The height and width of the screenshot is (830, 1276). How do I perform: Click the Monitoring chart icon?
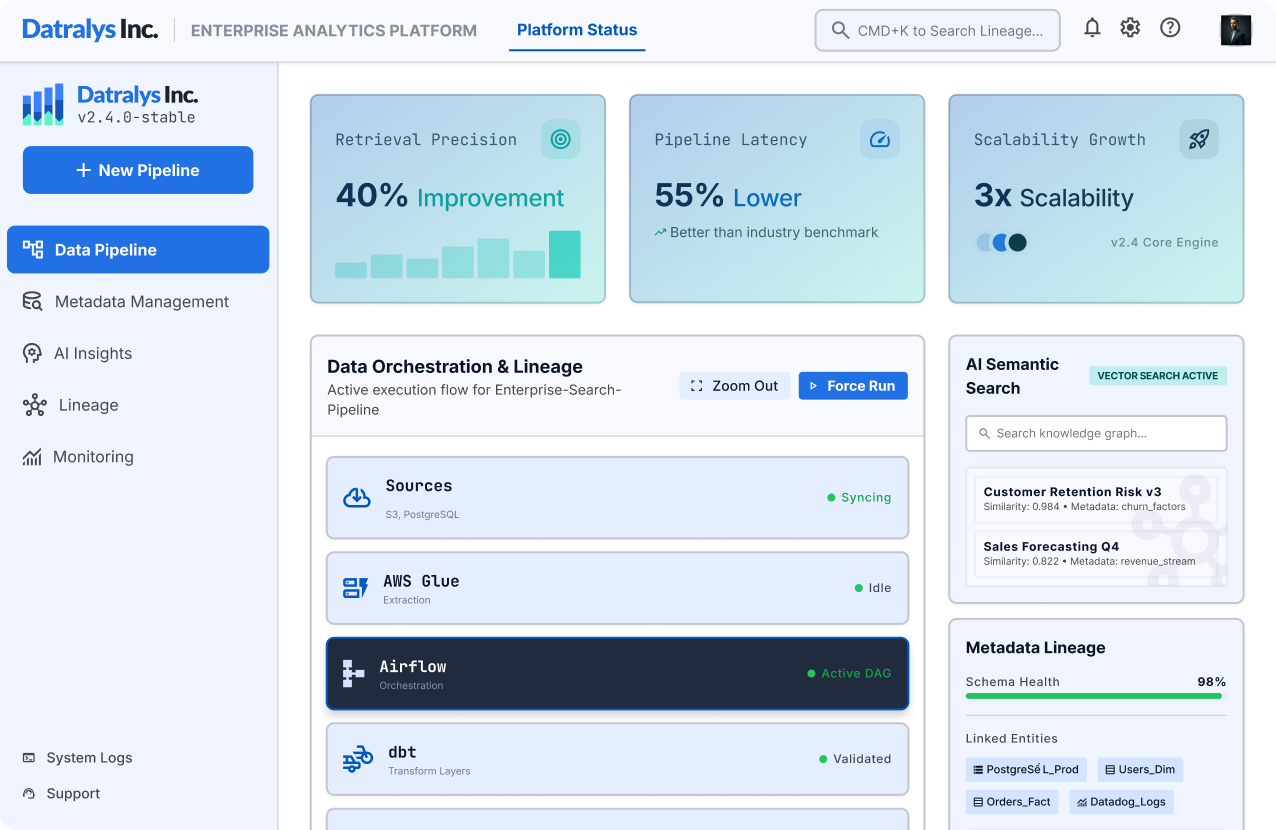32,457
